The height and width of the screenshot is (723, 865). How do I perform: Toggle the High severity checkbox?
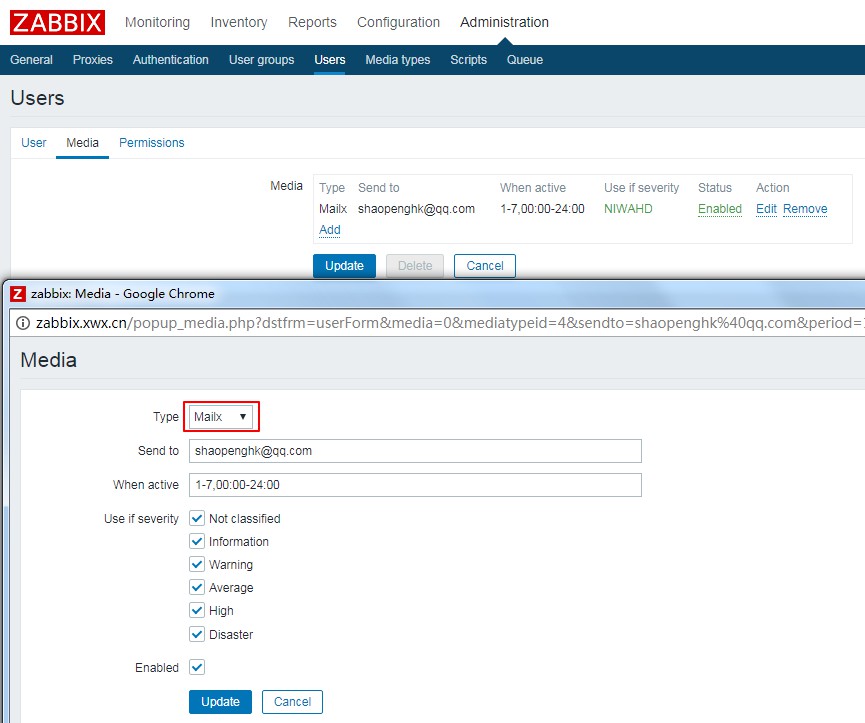tap(197, 610)
